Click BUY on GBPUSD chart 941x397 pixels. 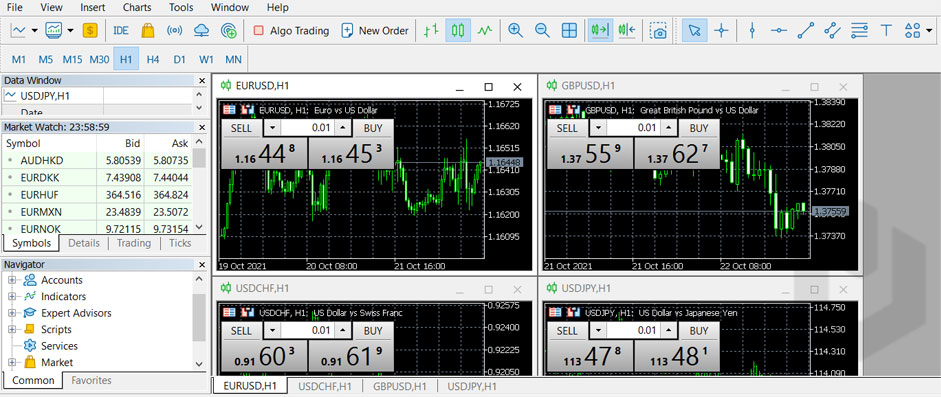click(699, 128)
